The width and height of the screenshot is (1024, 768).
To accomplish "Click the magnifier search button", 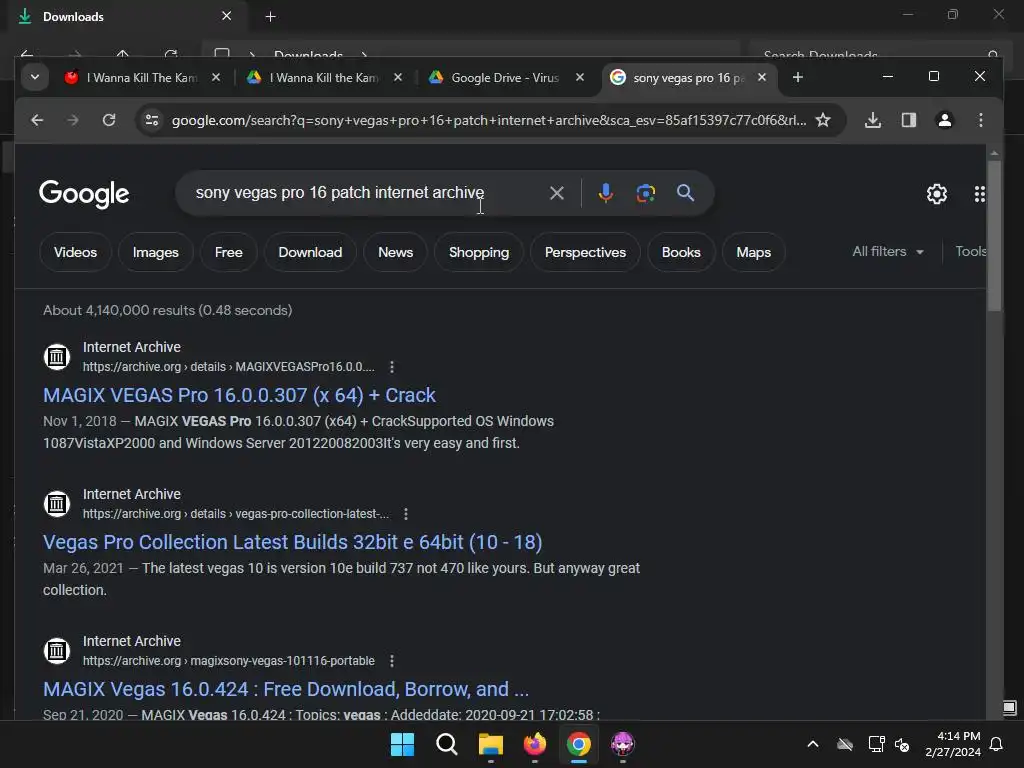I will (685, 193).
